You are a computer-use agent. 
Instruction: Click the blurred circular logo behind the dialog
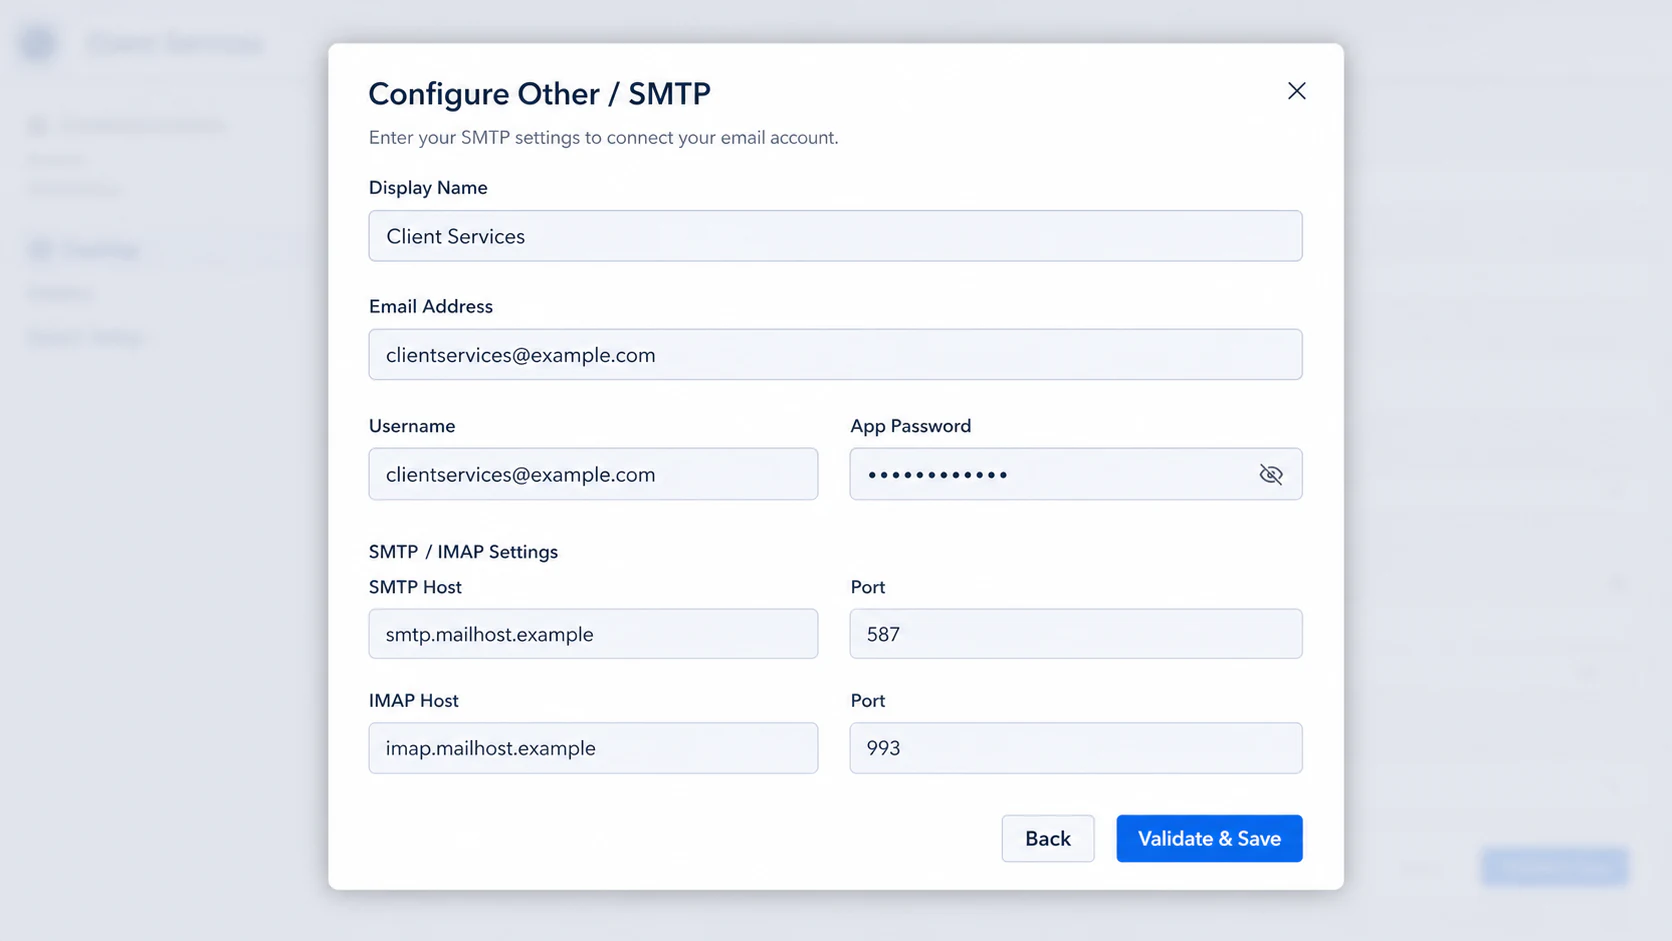(x=39, y=43)
